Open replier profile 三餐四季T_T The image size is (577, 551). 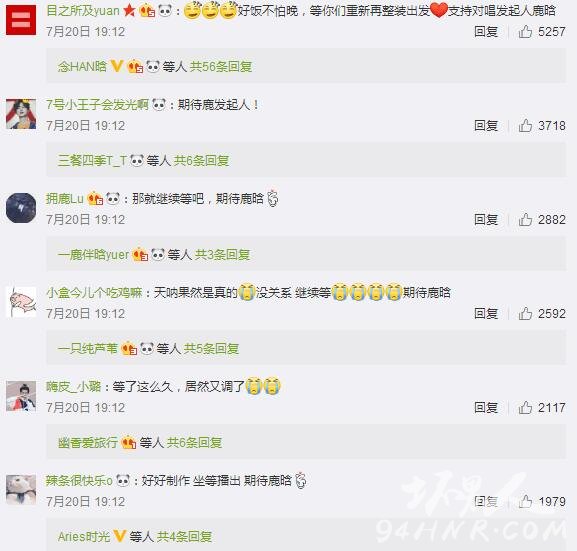pos(92,160)
